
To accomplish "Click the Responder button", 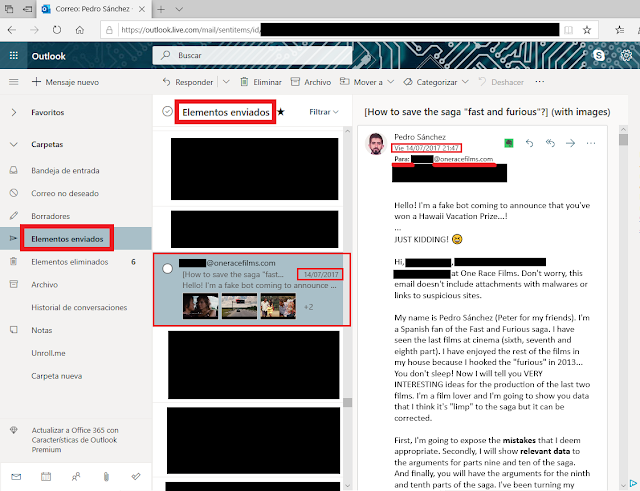I will (x=188, y=82).
